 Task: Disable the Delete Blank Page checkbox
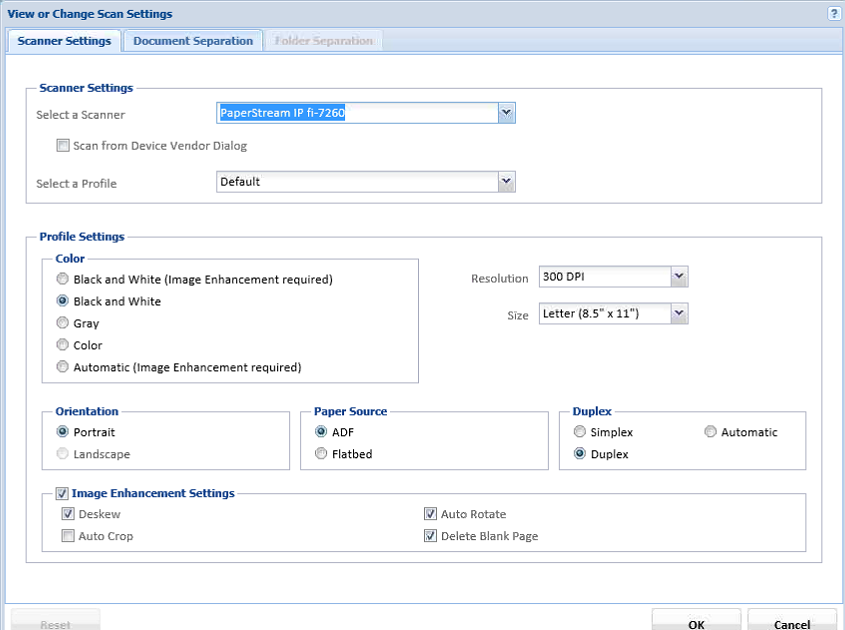point(431,536)
